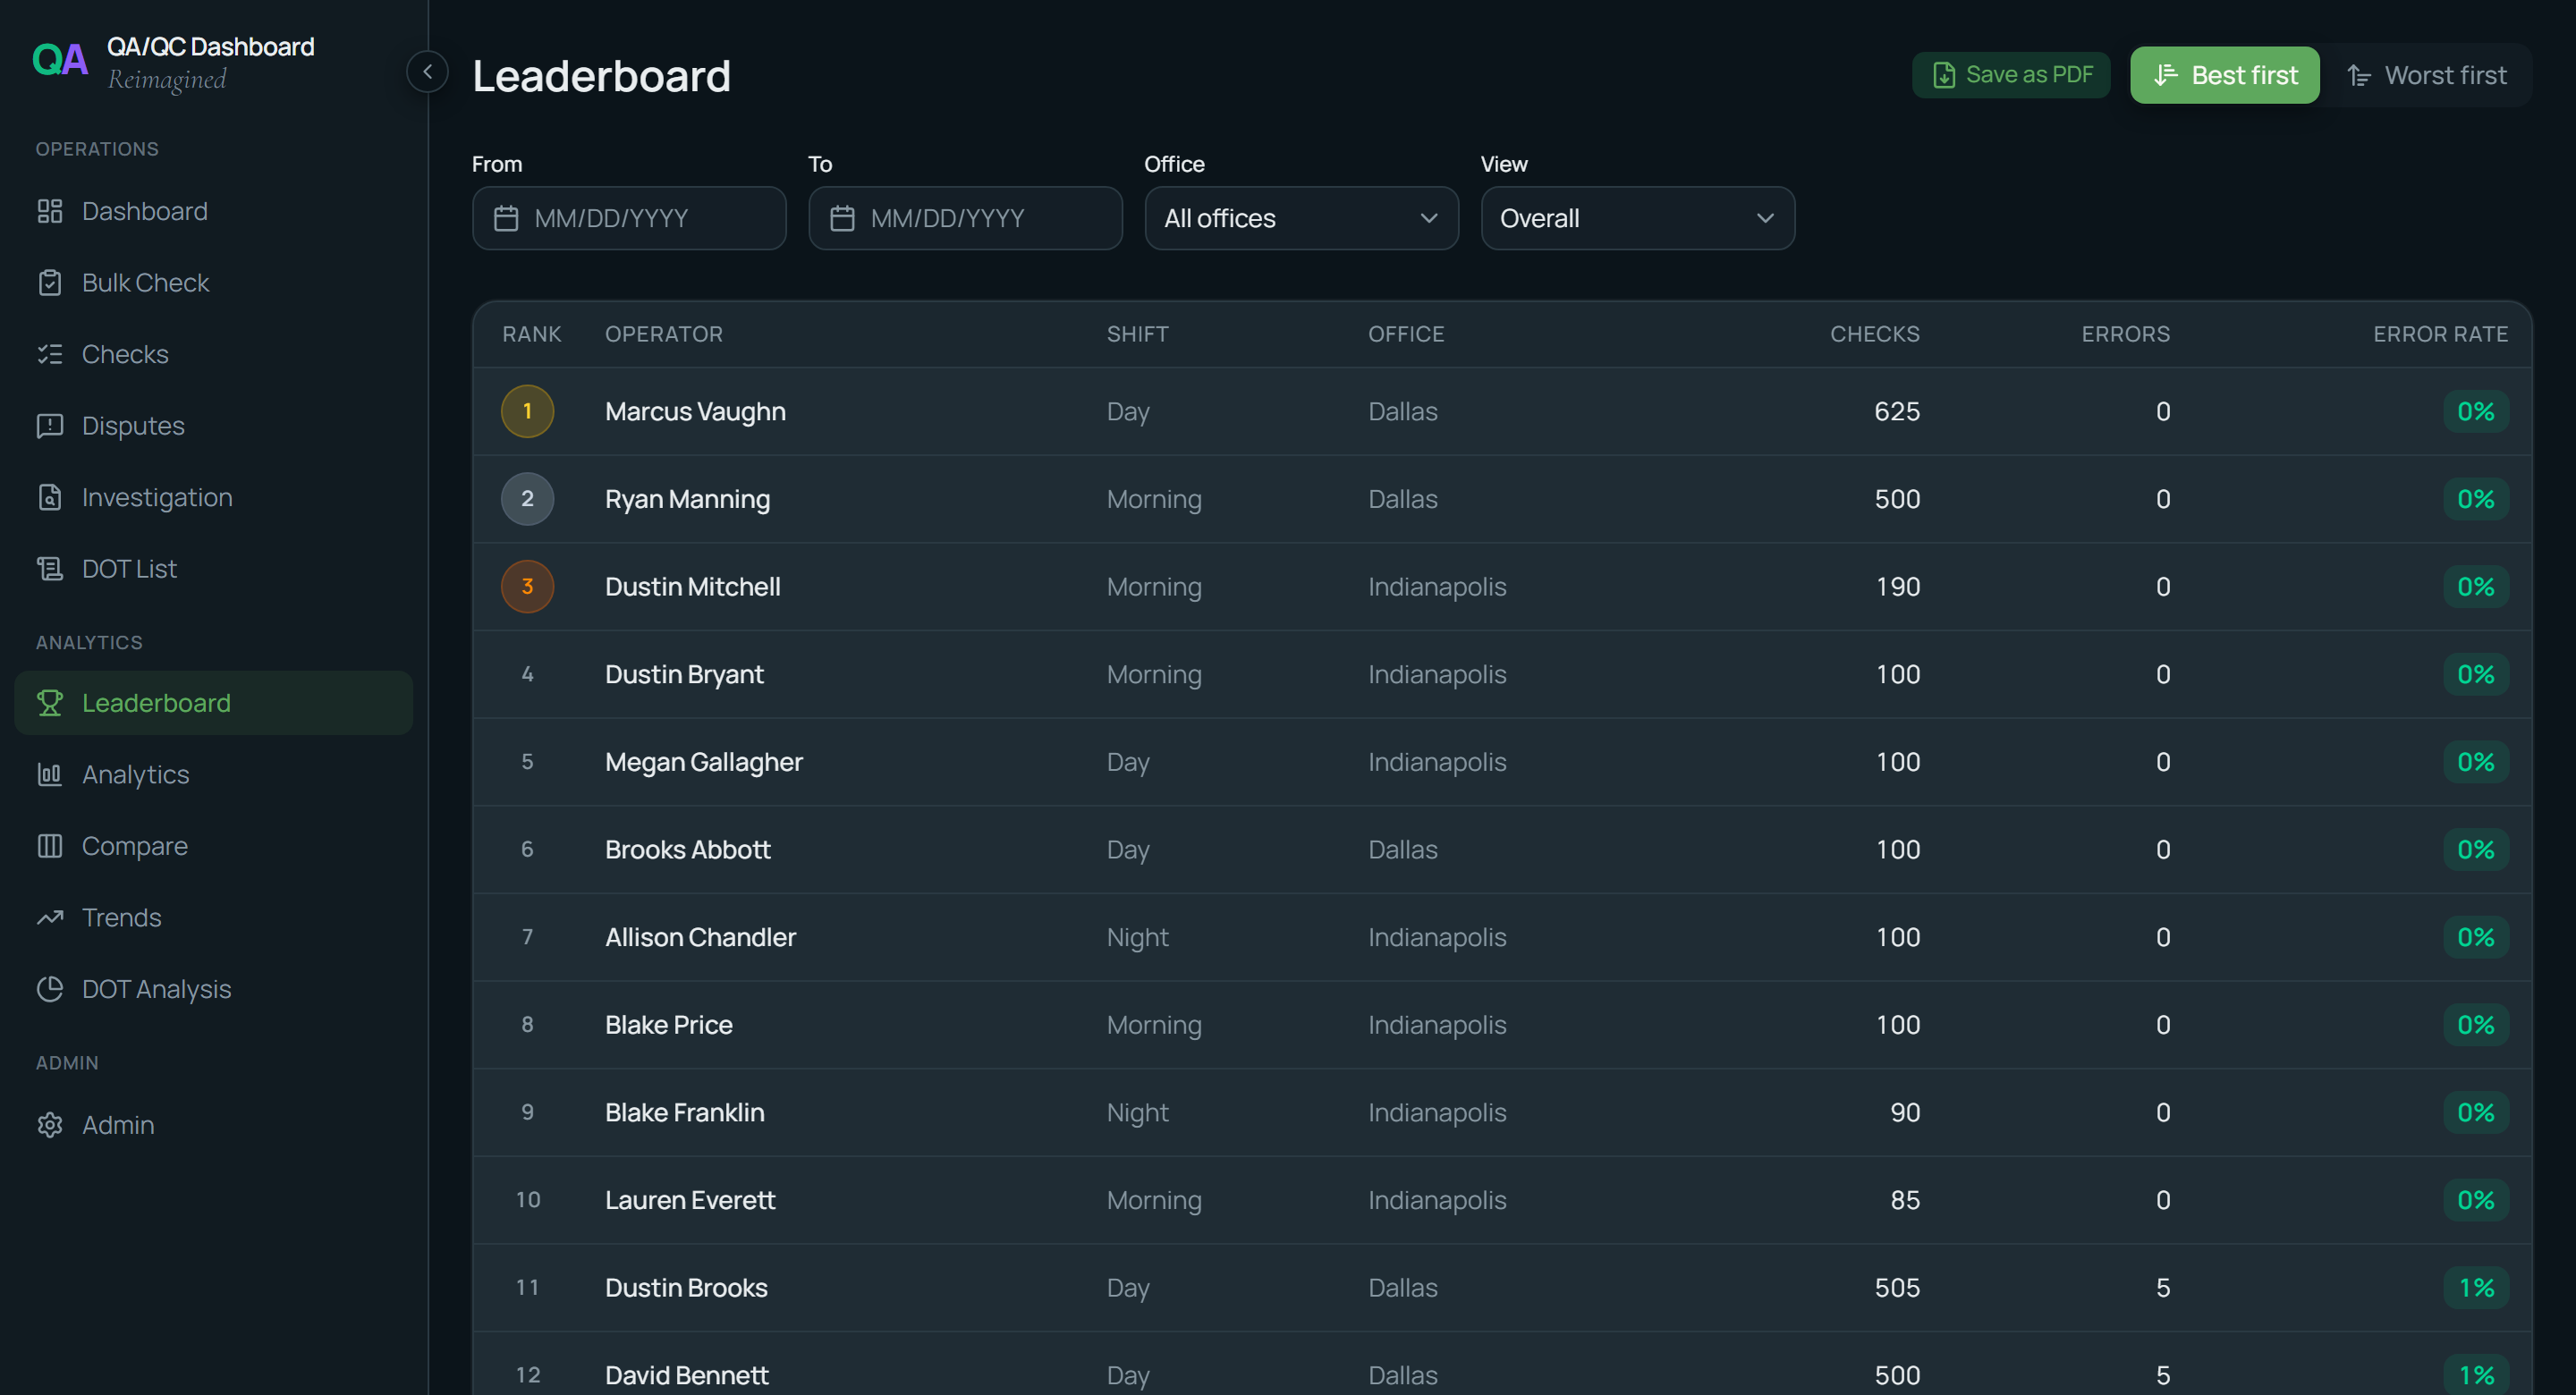2576x1395 pixels.
Task: Click the Bulk Check clipboard icon
Action: (50, 283)
